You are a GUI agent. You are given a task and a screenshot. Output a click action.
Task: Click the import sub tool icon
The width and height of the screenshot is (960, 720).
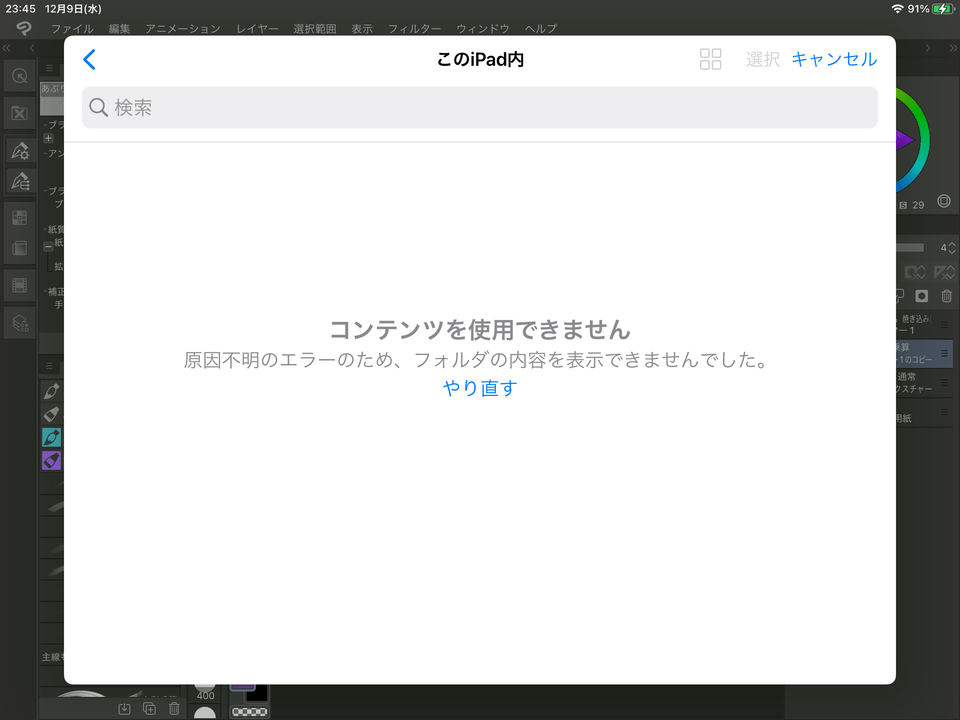pyautogui.click(x=124, y=709)
